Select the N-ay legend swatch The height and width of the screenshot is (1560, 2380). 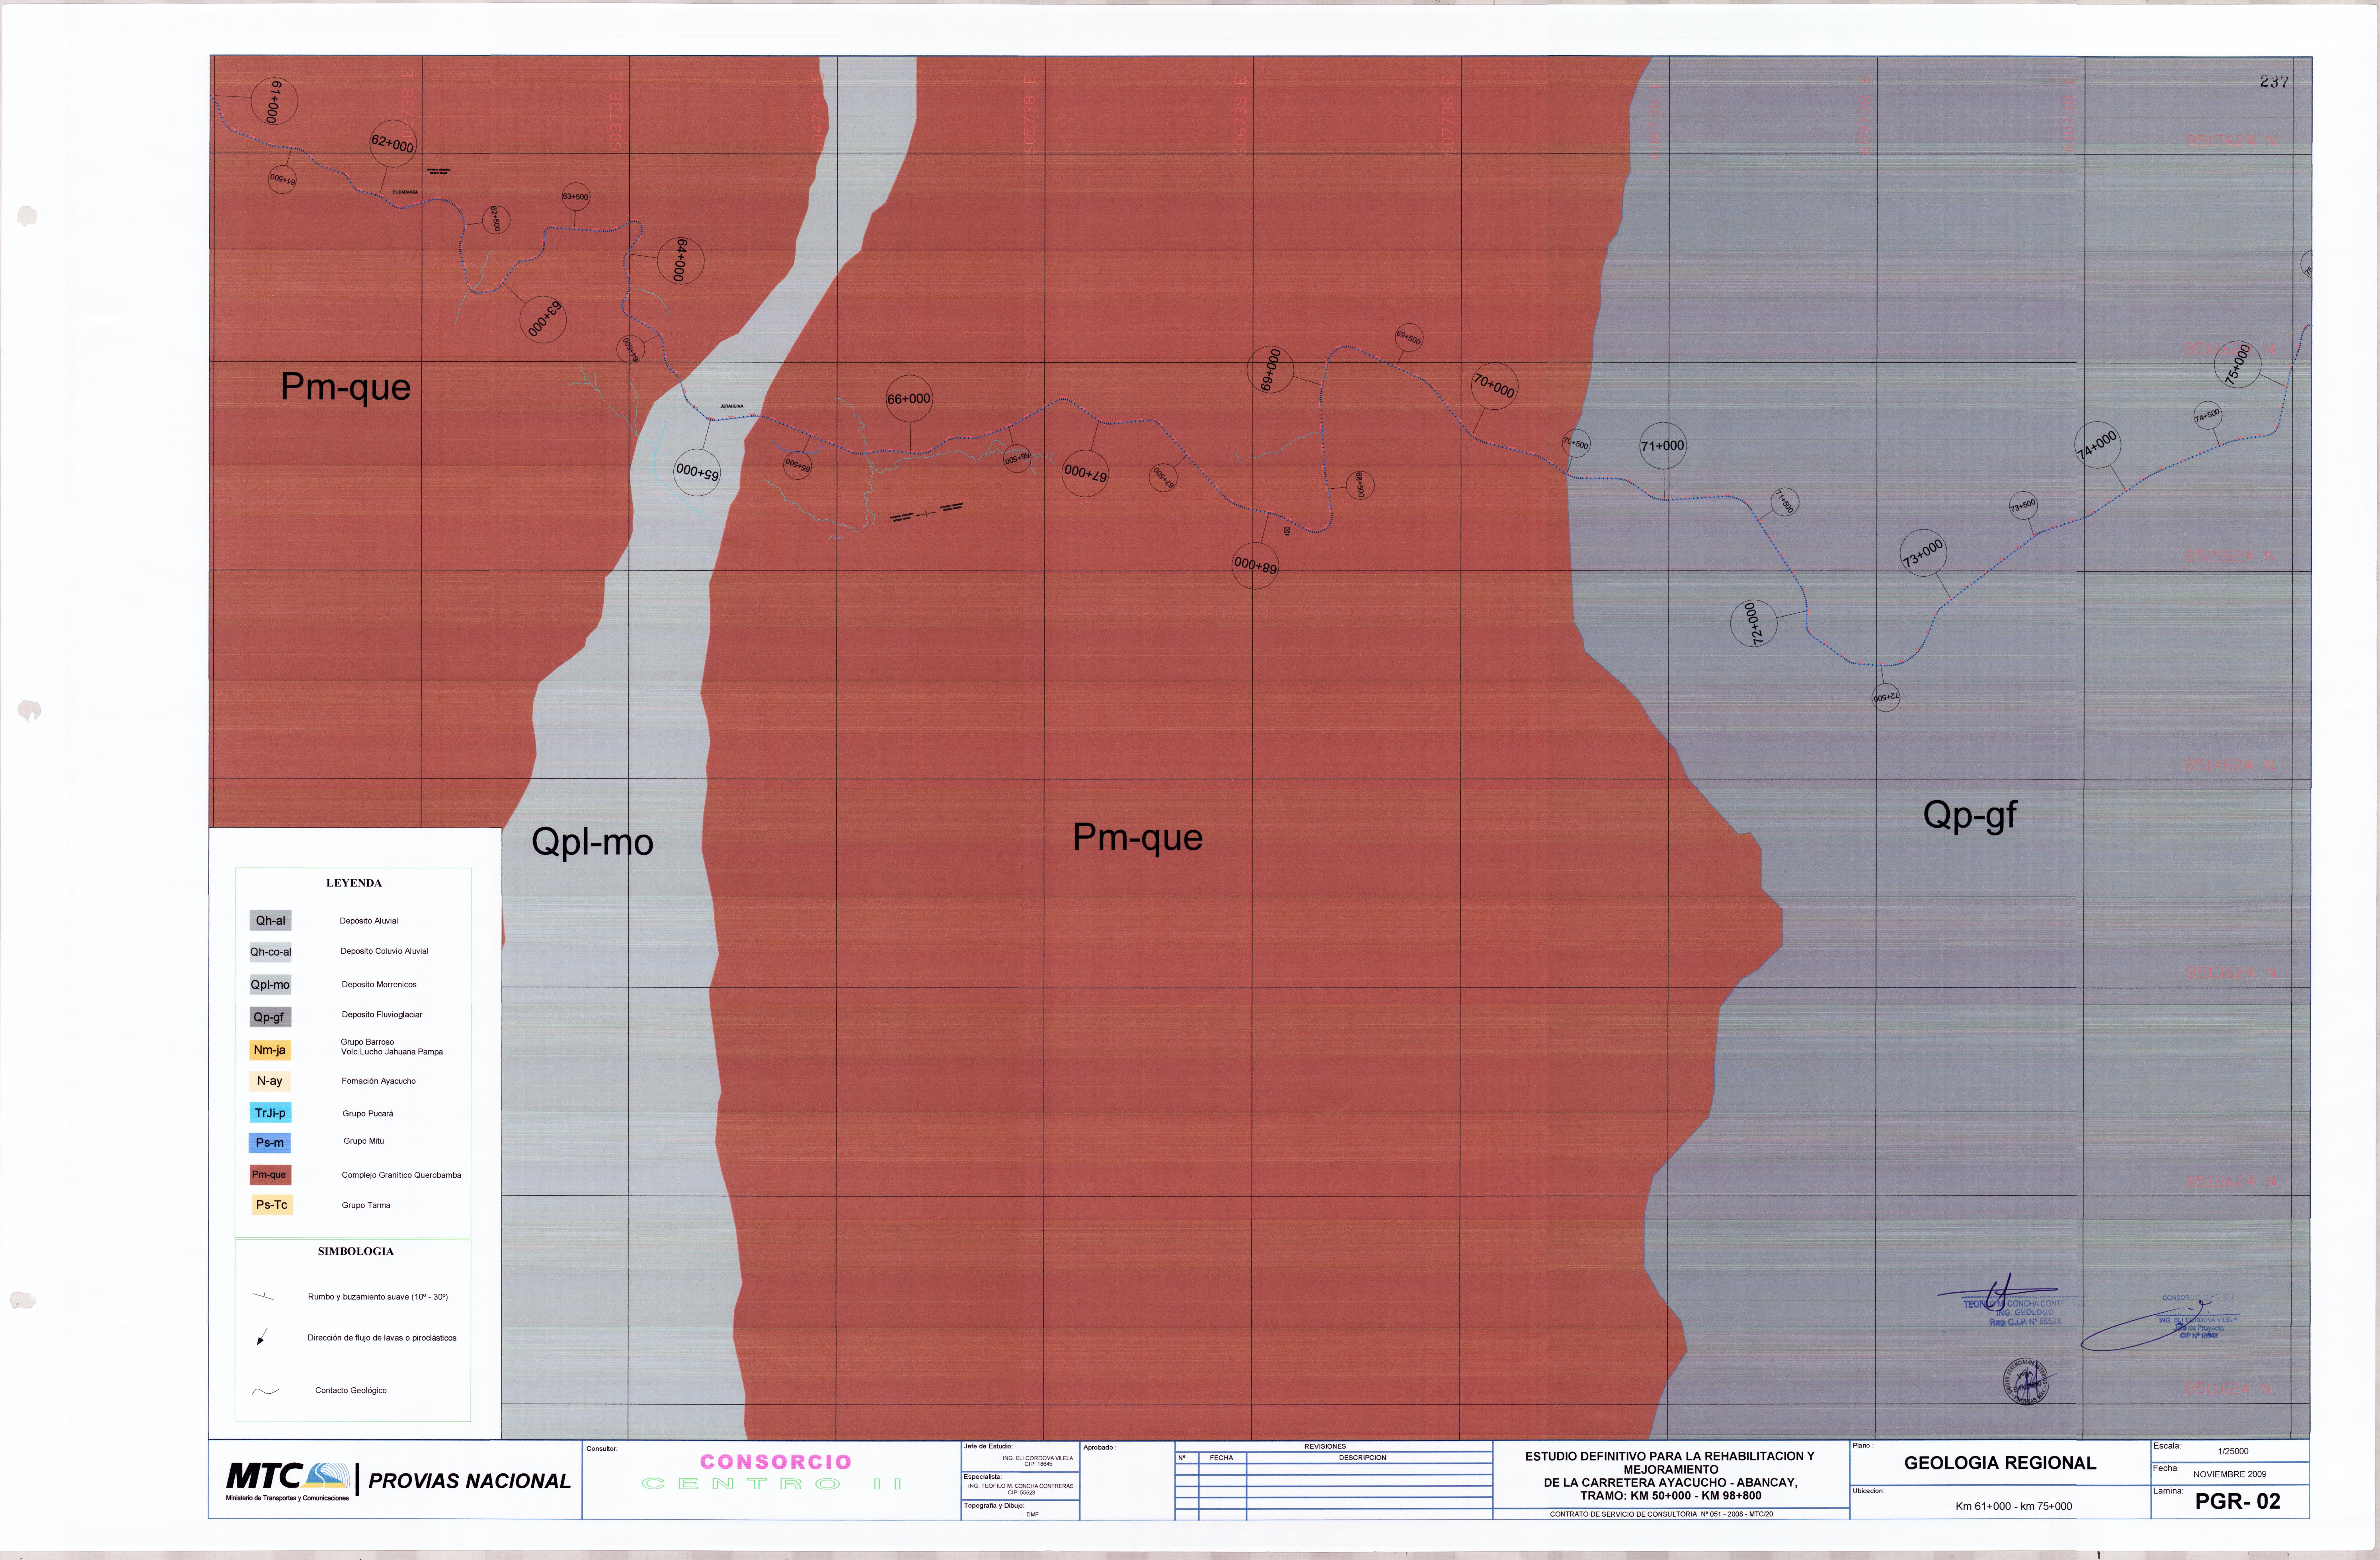[x=270, y=1081]
